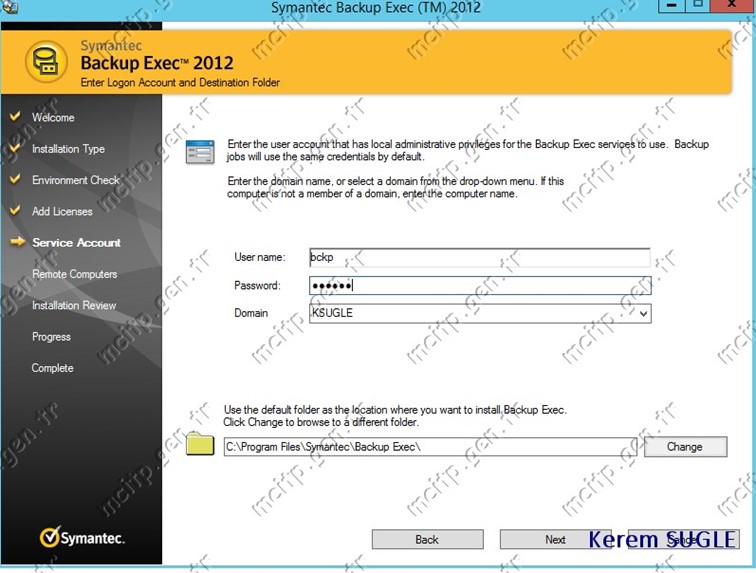Select the Remote Computers step
The height and width of the screenshot is (573, 756).
75,274
